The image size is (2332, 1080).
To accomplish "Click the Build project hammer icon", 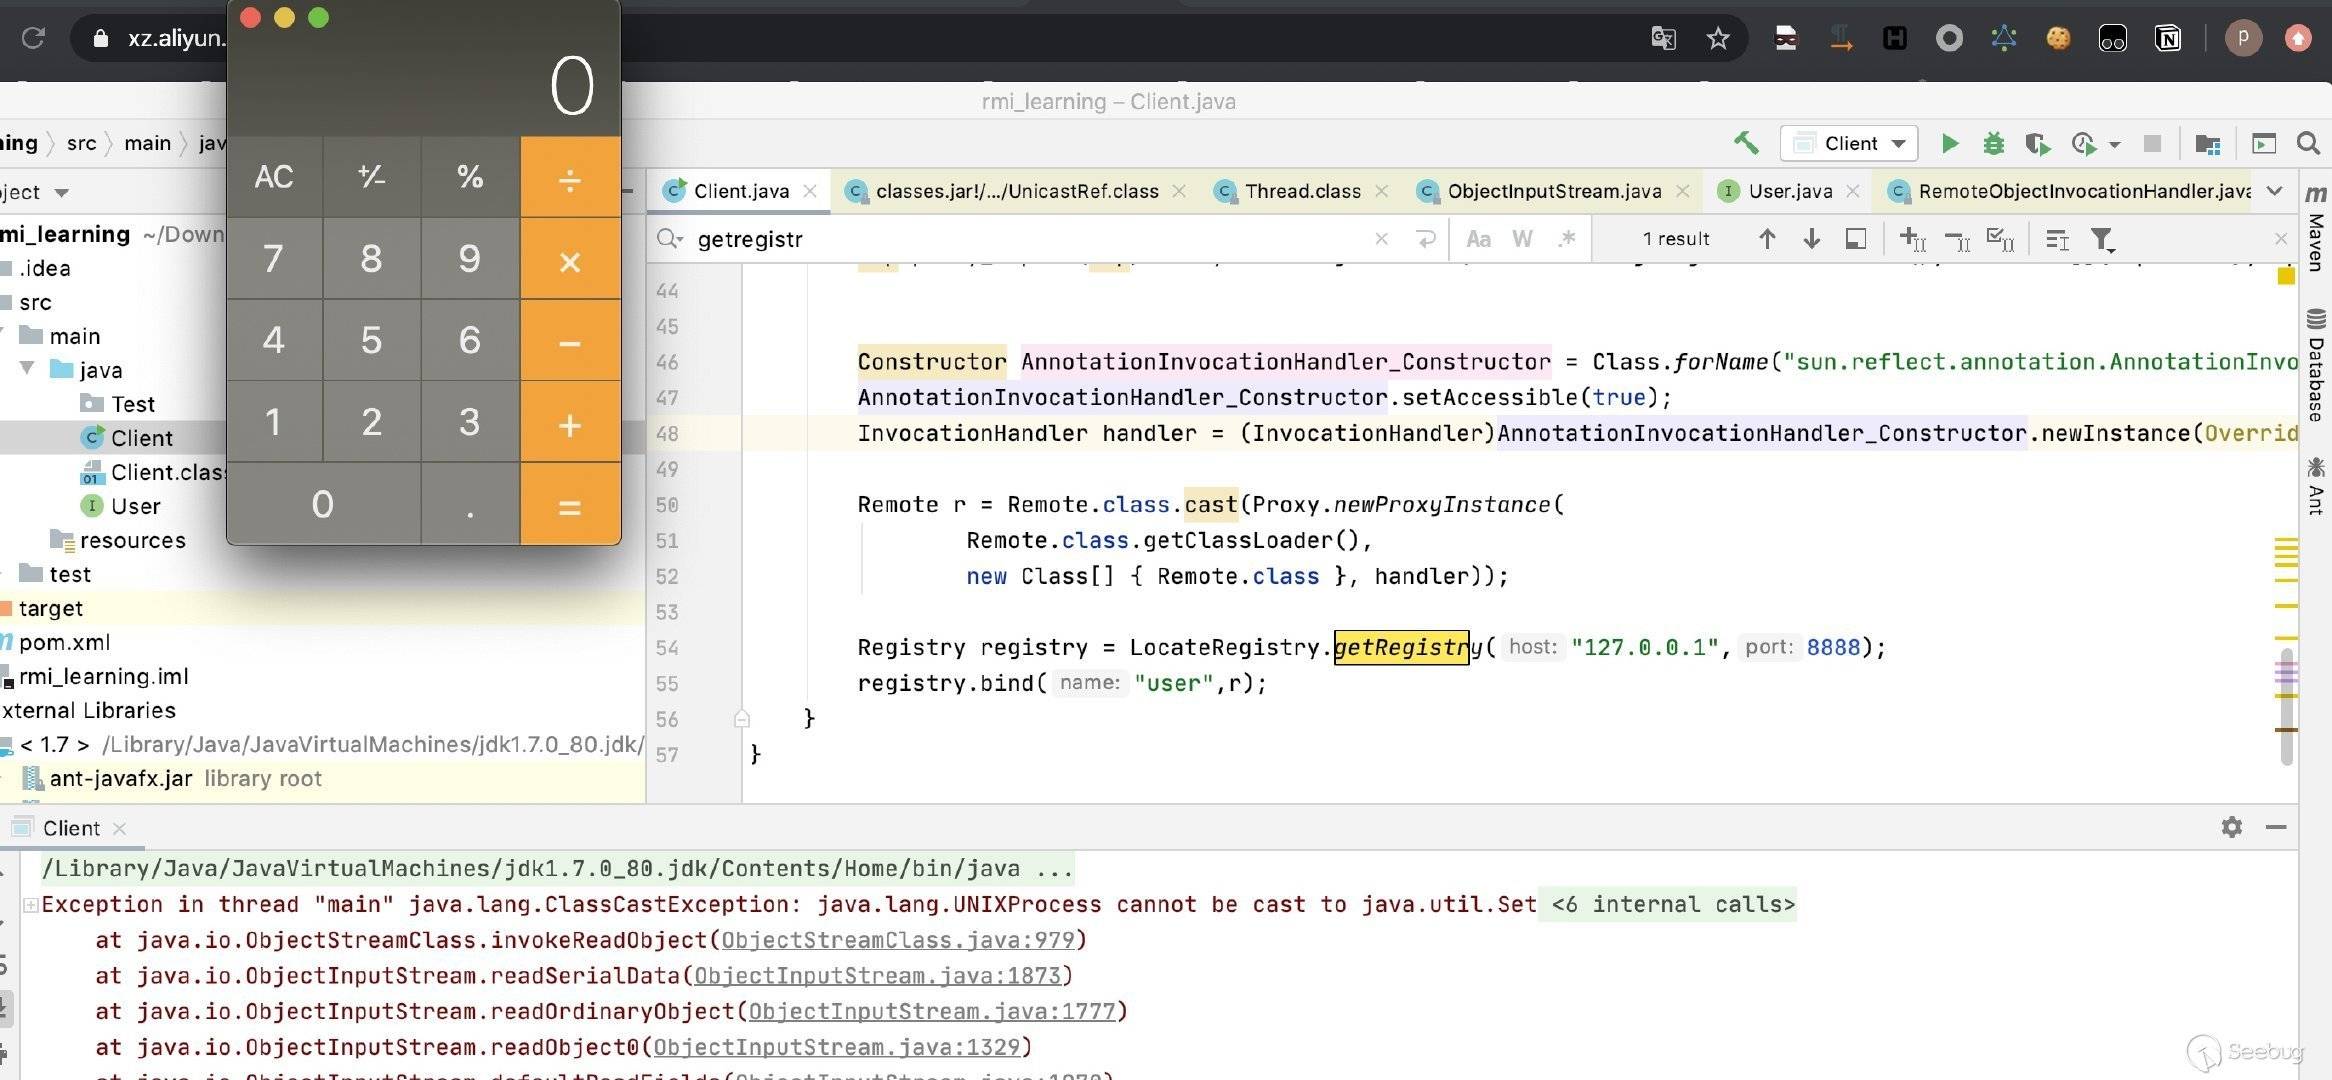I will point(1746,143).
